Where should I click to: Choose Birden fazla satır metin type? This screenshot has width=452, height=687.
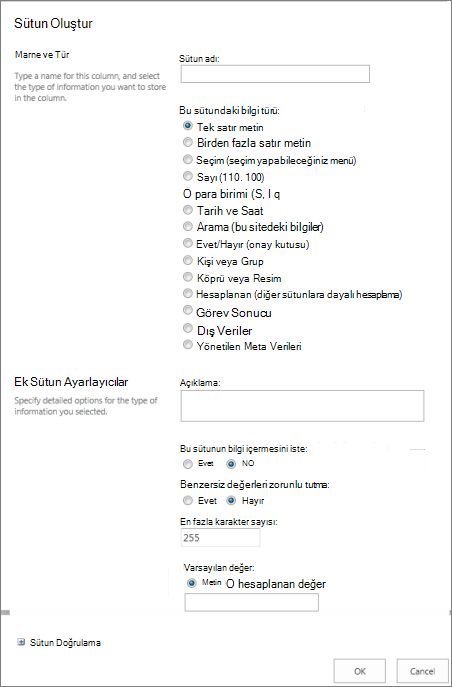coord(188,142)
